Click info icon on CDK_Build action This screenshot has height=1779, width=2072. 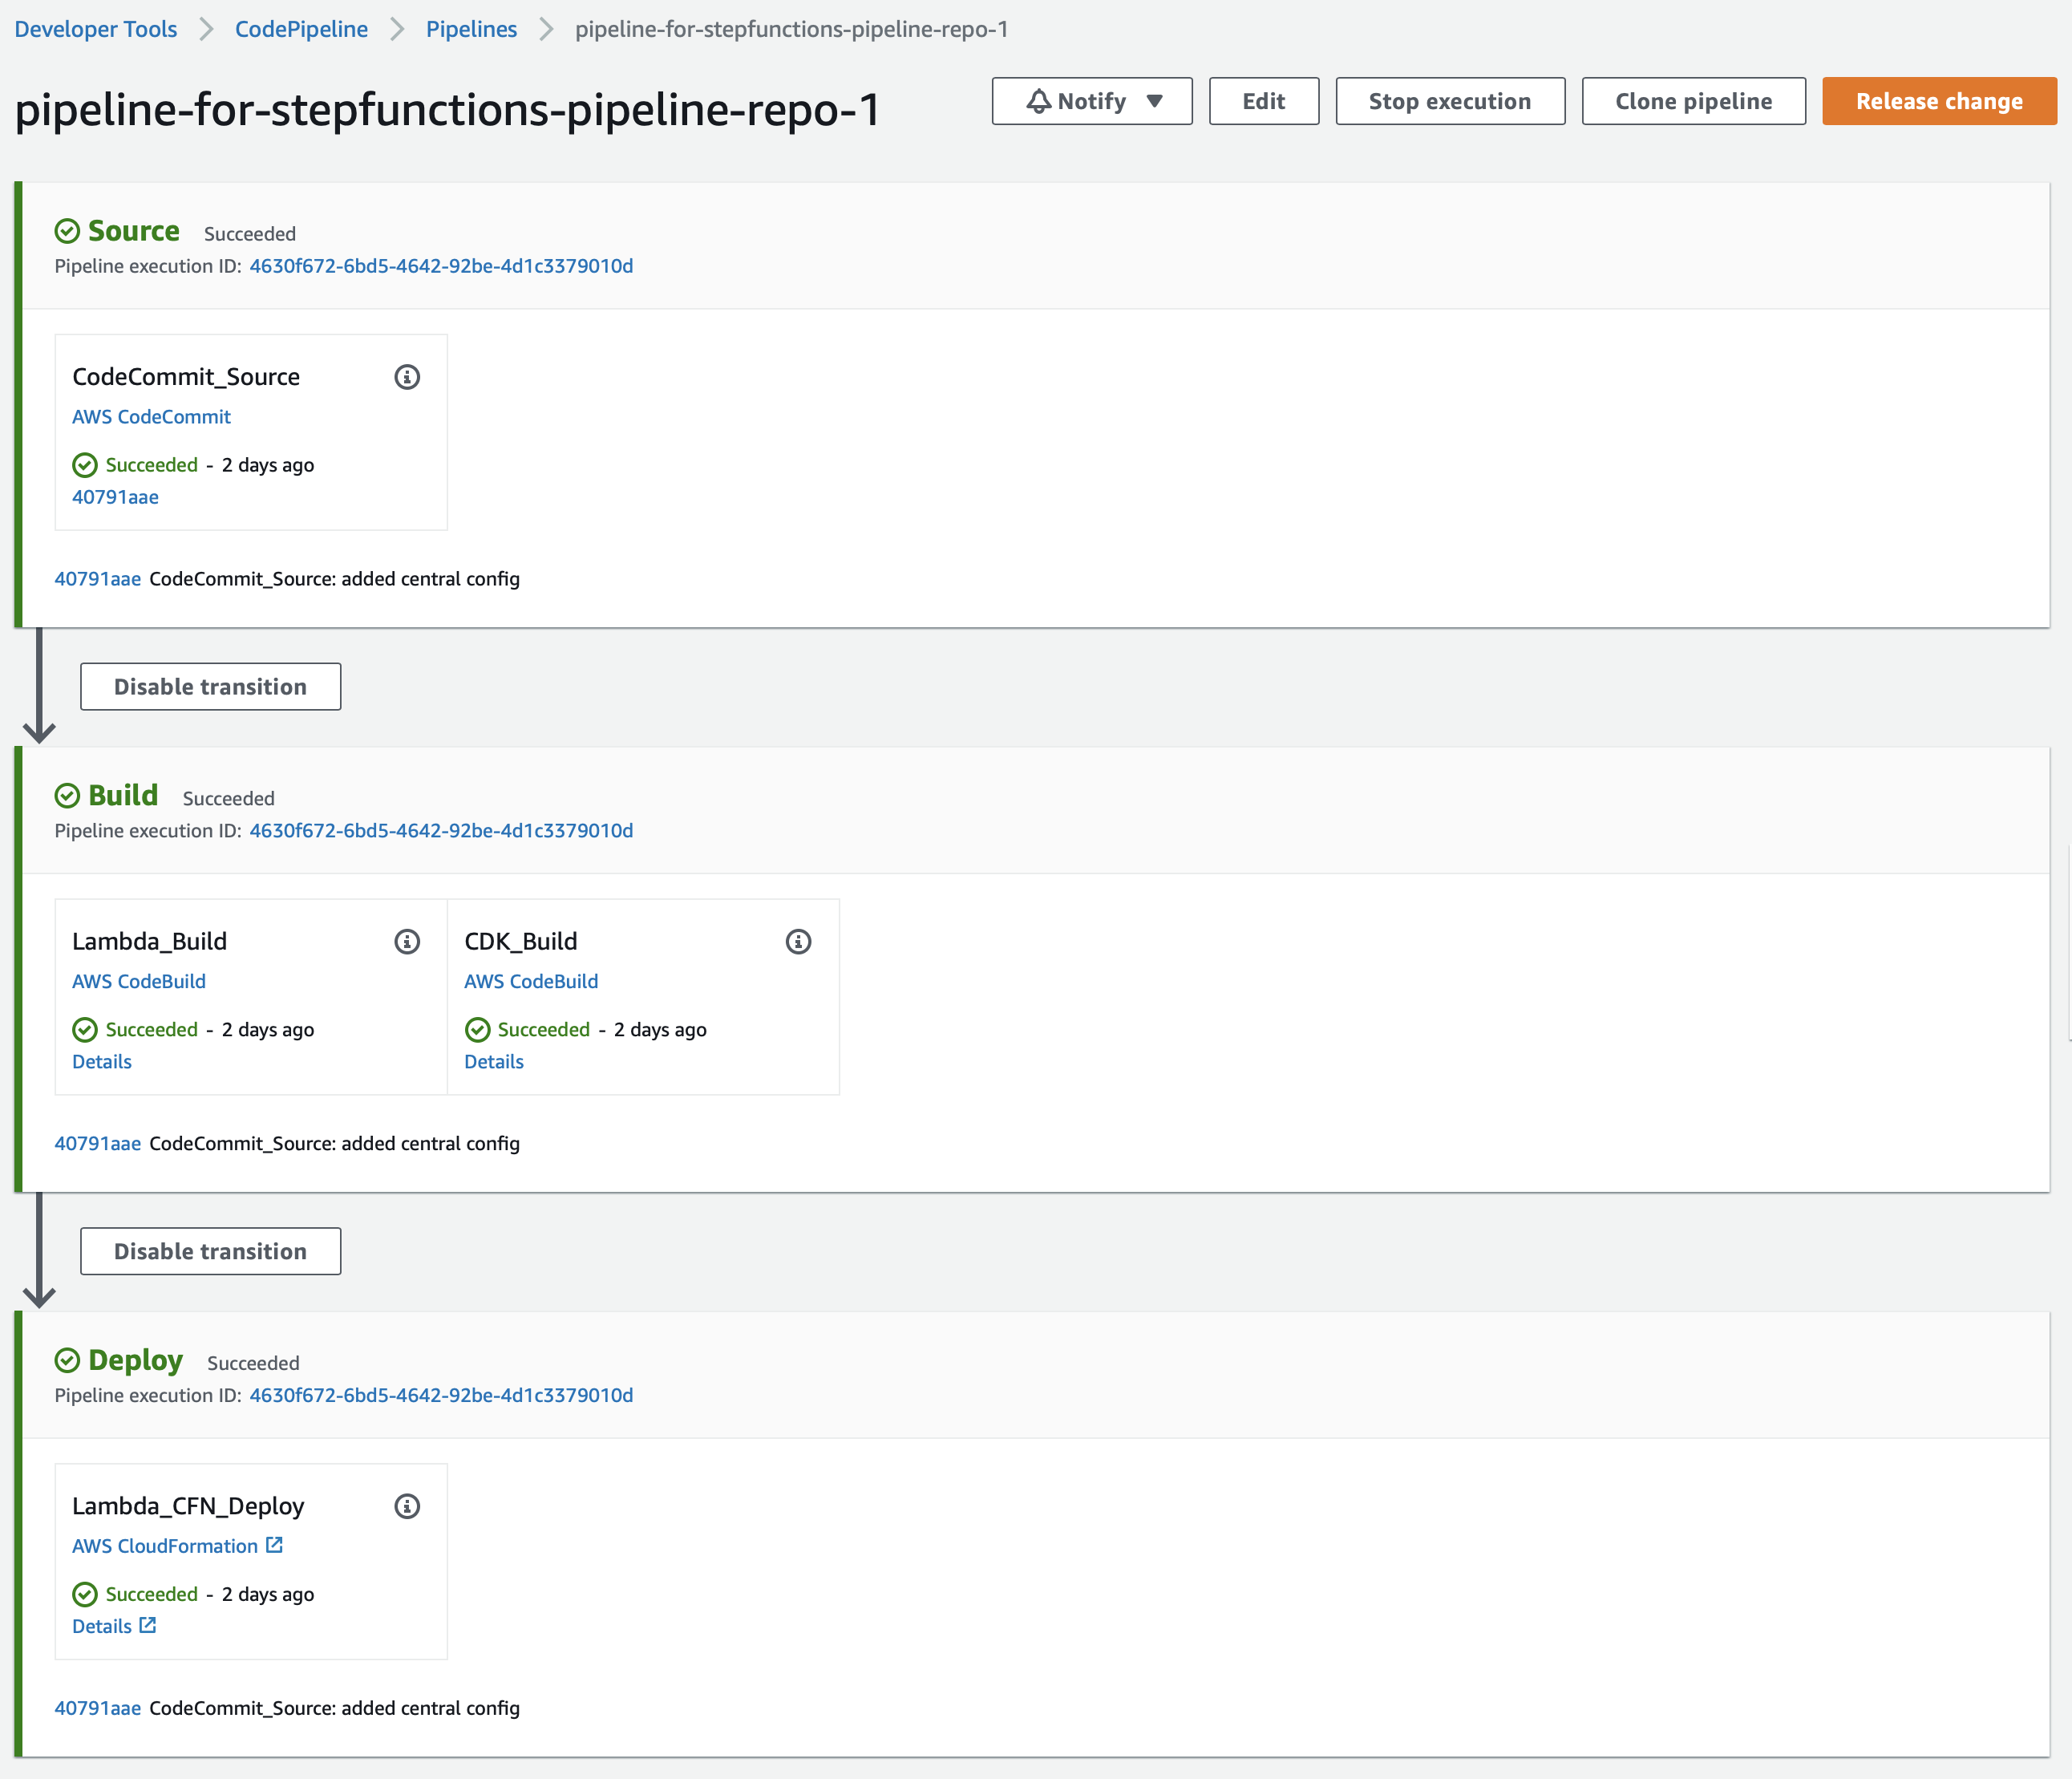[x=798, y=941]
